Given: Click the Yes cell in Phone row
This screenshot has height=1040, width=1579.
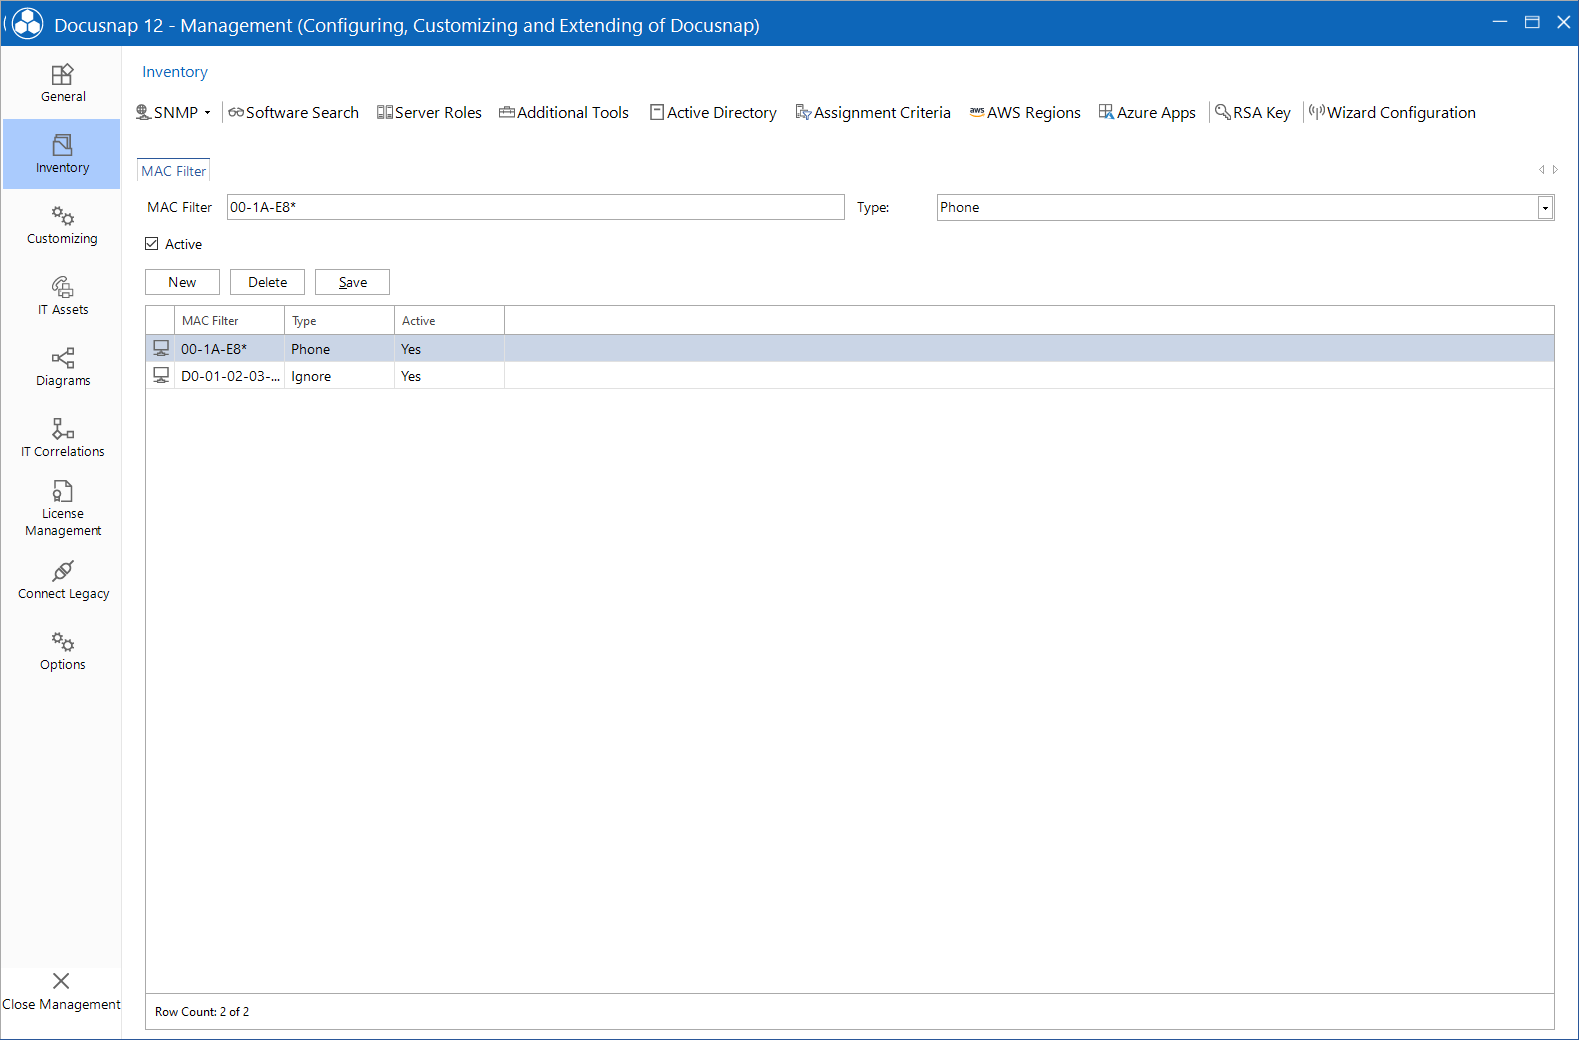Looking at the screenshot, I should pos(449,348).
